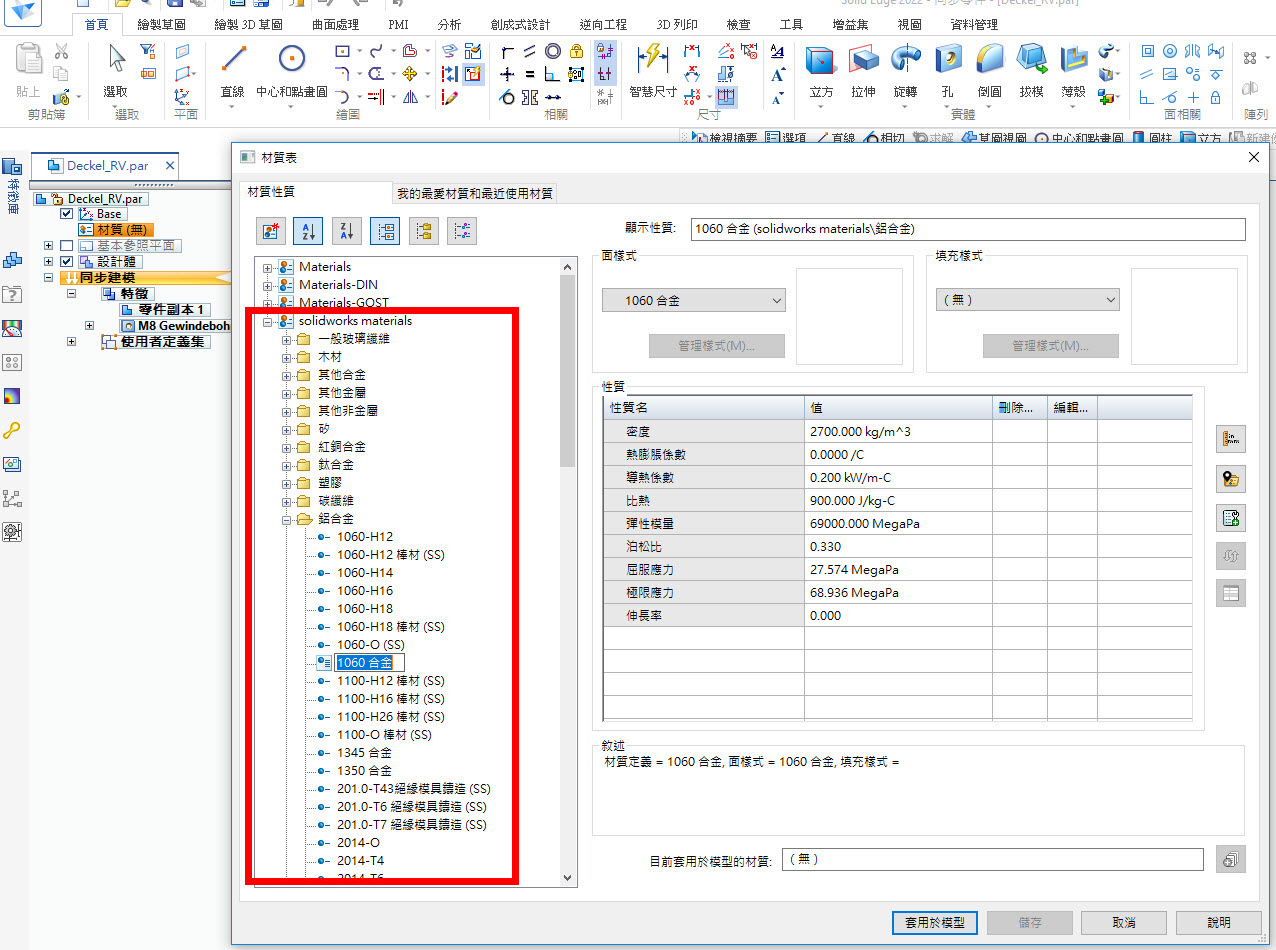Image resolution: width=1276 pixels, height=950 pixels.
Task: Click the yellow key icon in left sidebar
Action: pos(12,430)
